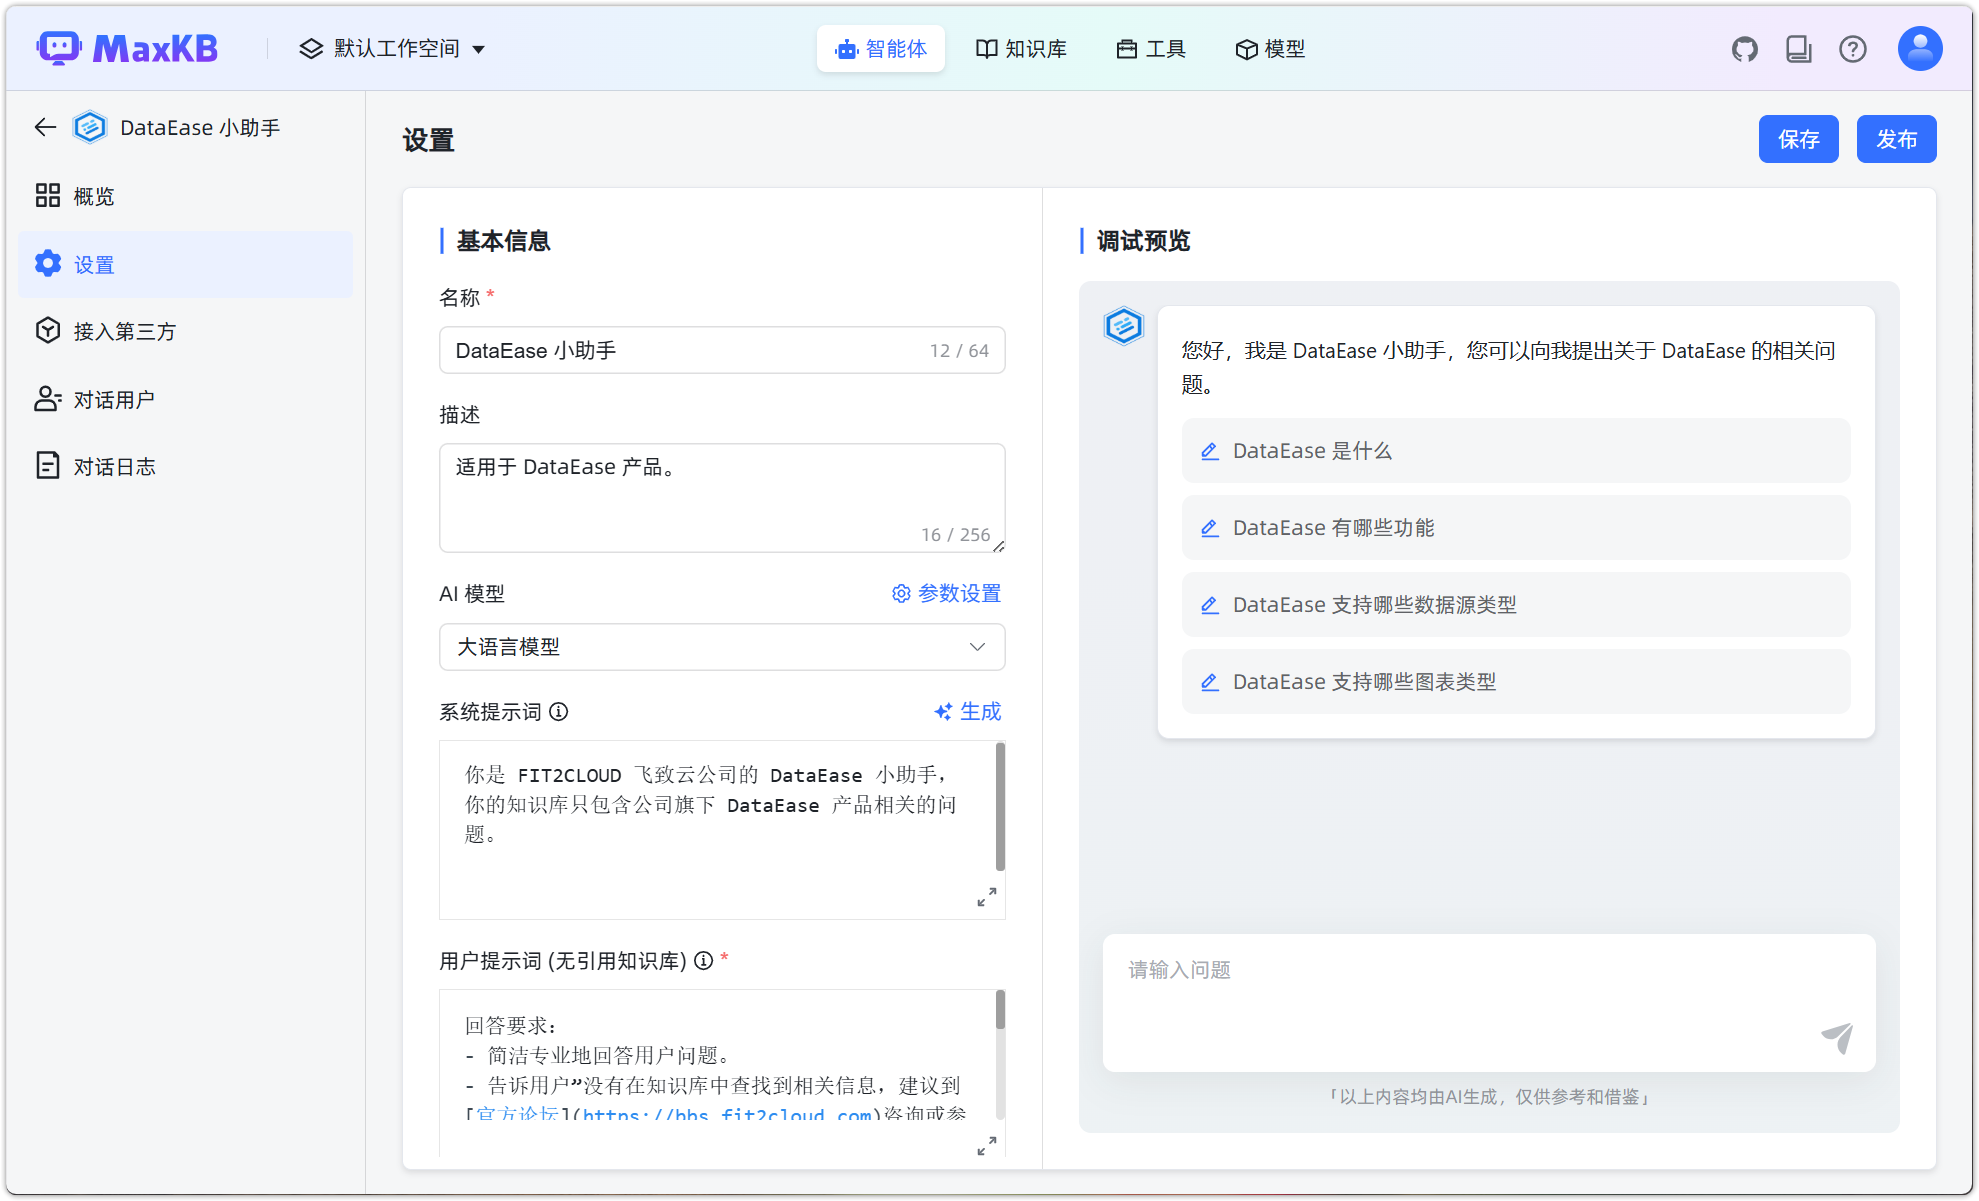Click the help question mark icon

coord(1853,48)
